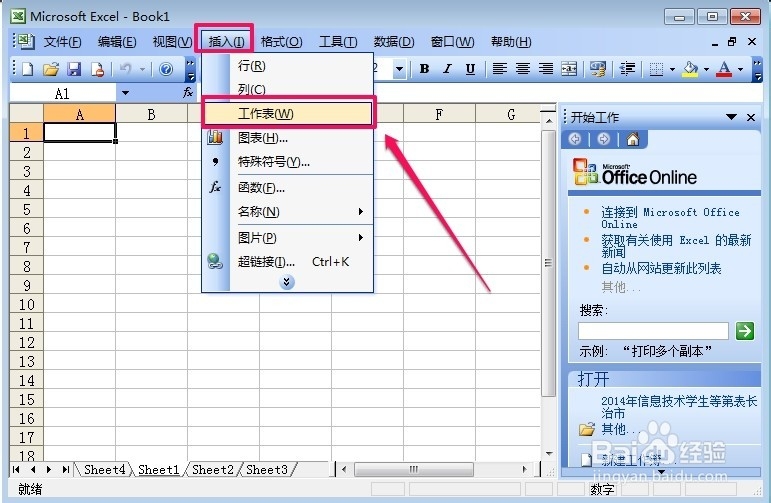
Task: Open the Undo history dropdown
Action: coord(142,69)
